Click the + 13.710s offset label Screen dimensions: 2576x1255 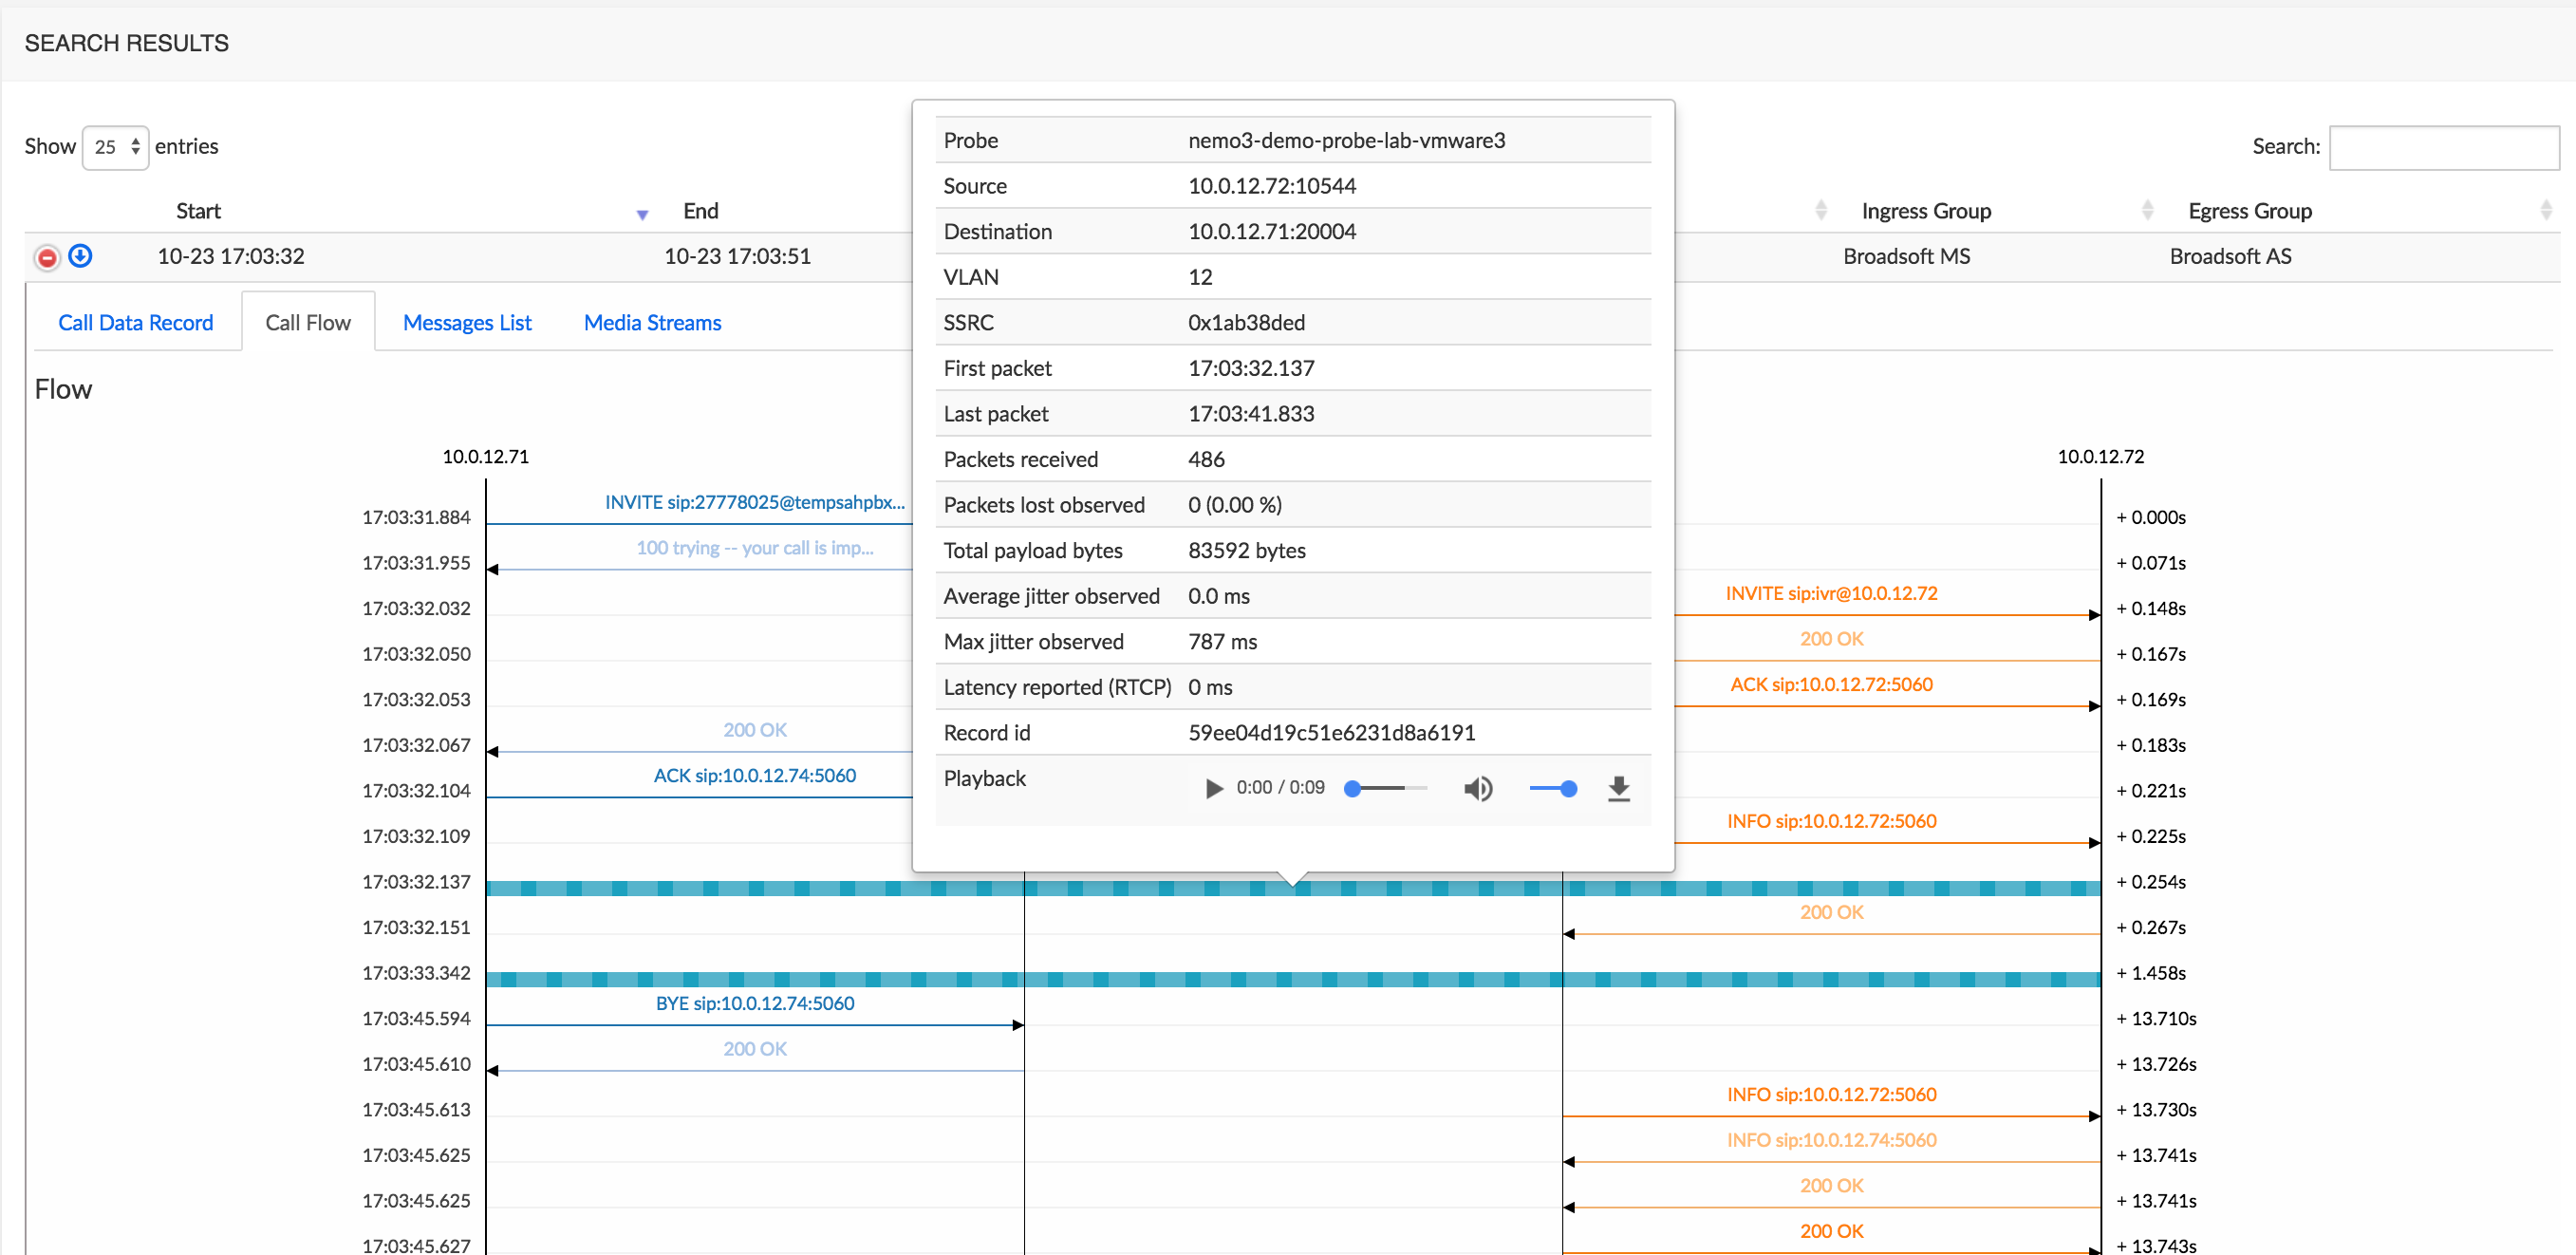pos(2156,1019)
